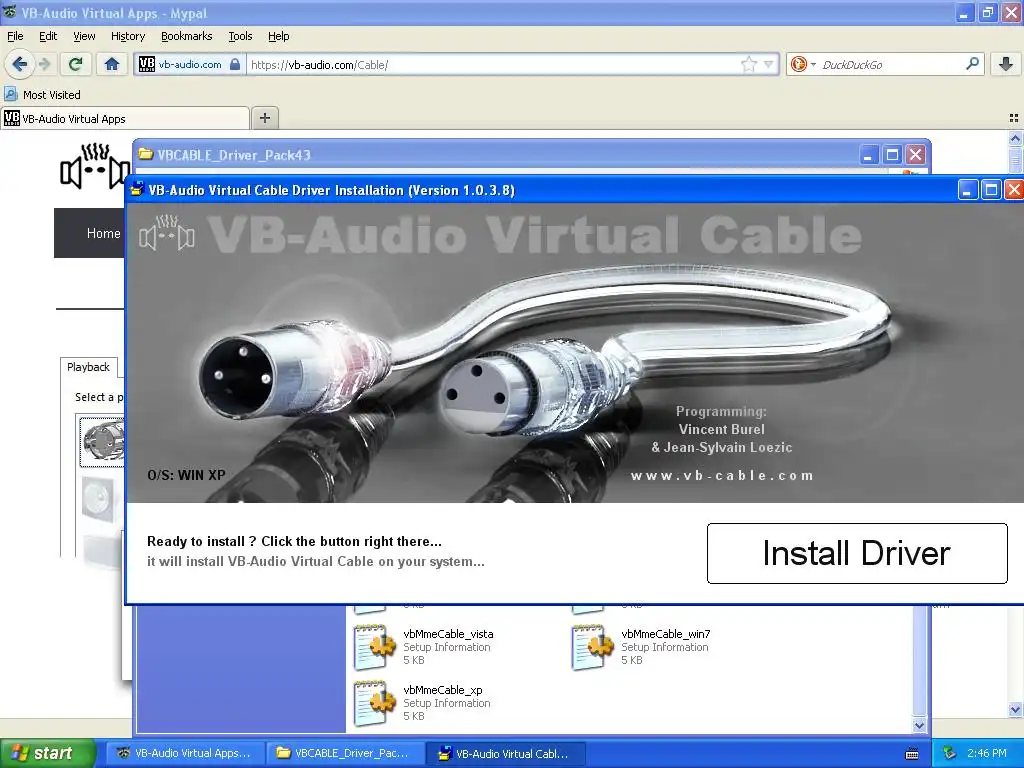Click the keyboard icon in taskbar
This screenshot has height=768, width=1024.
tap(912, 754)
